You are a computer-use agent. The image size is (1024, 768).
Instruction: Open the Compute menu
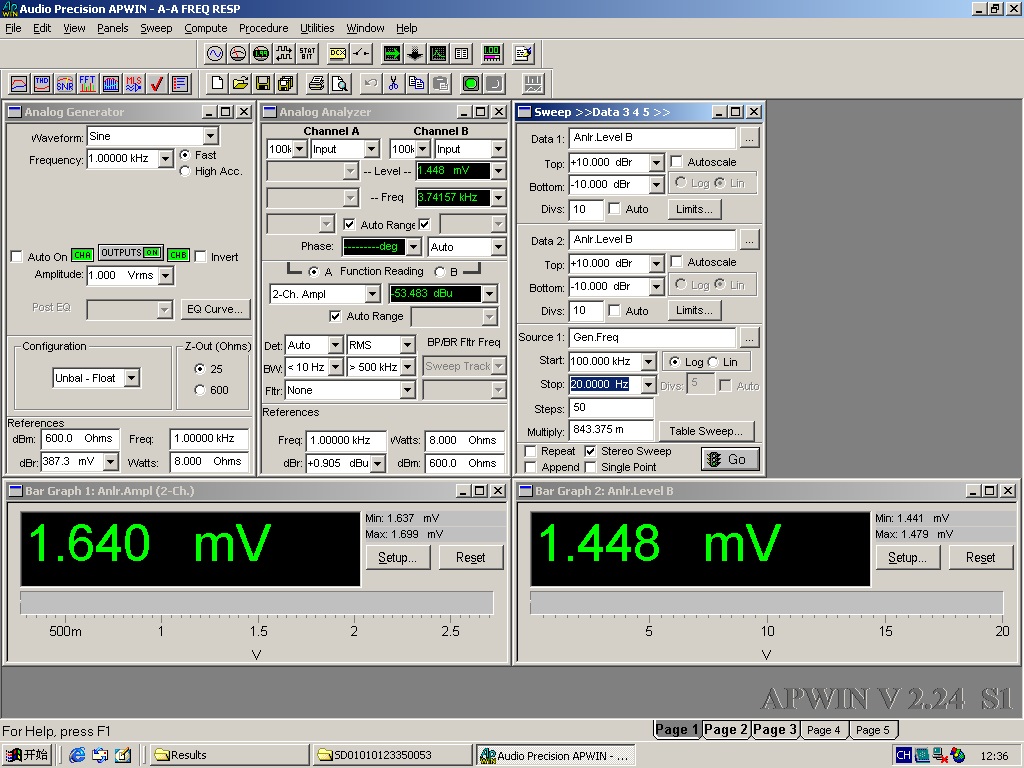pyautogui.click(x=206, y=28)
